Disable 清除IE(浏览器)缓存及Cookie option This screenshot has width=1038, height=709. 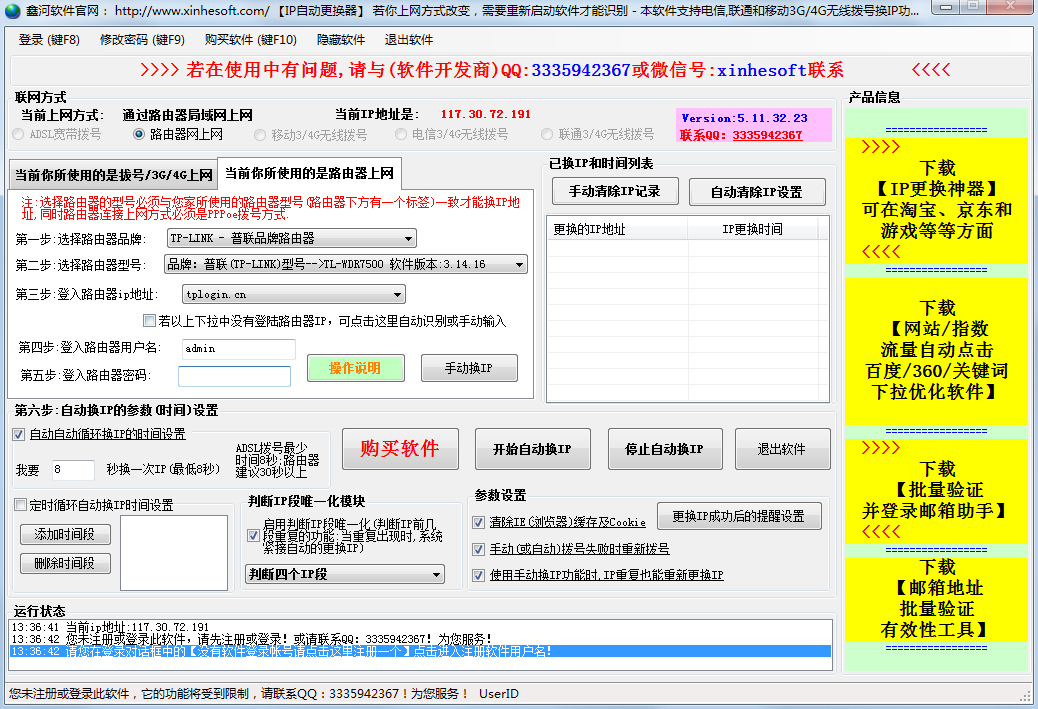click(x=478, y=520)
